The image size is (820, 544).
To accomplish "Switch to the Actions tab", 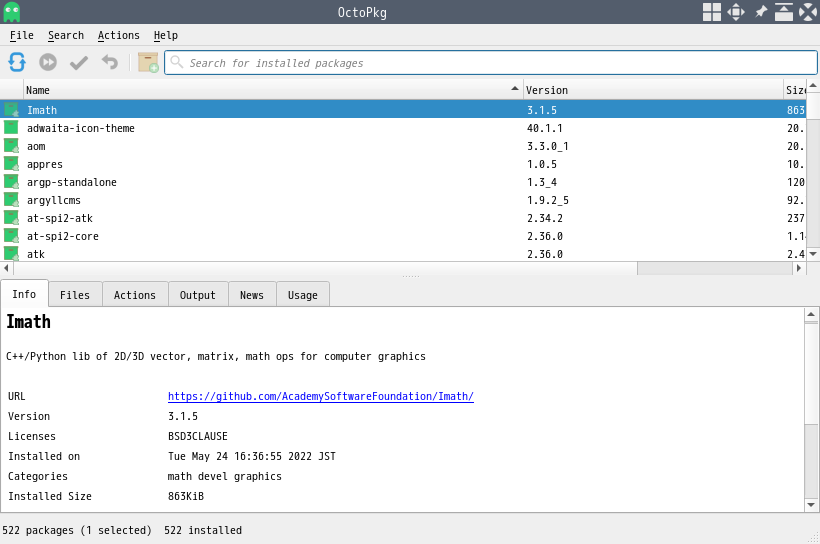I will tap(135, 294).
